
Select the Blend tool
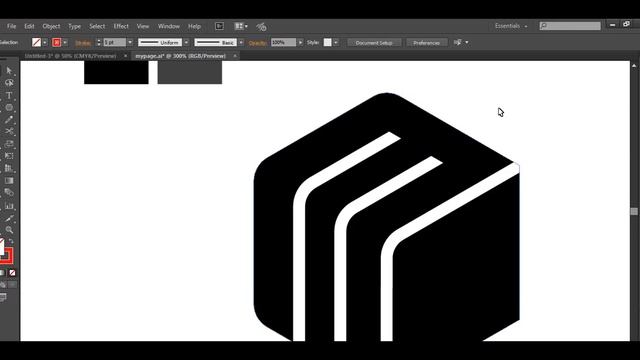(x=9, y=193)
